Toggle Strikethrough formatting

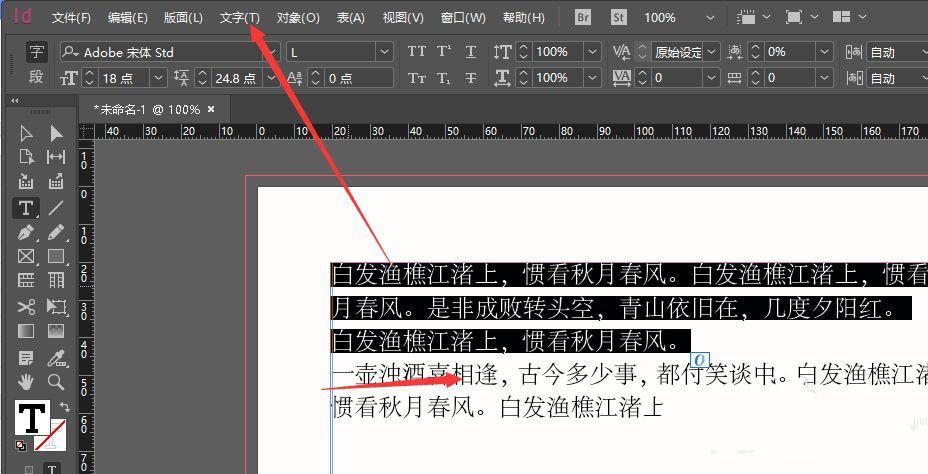coord(471,78)
